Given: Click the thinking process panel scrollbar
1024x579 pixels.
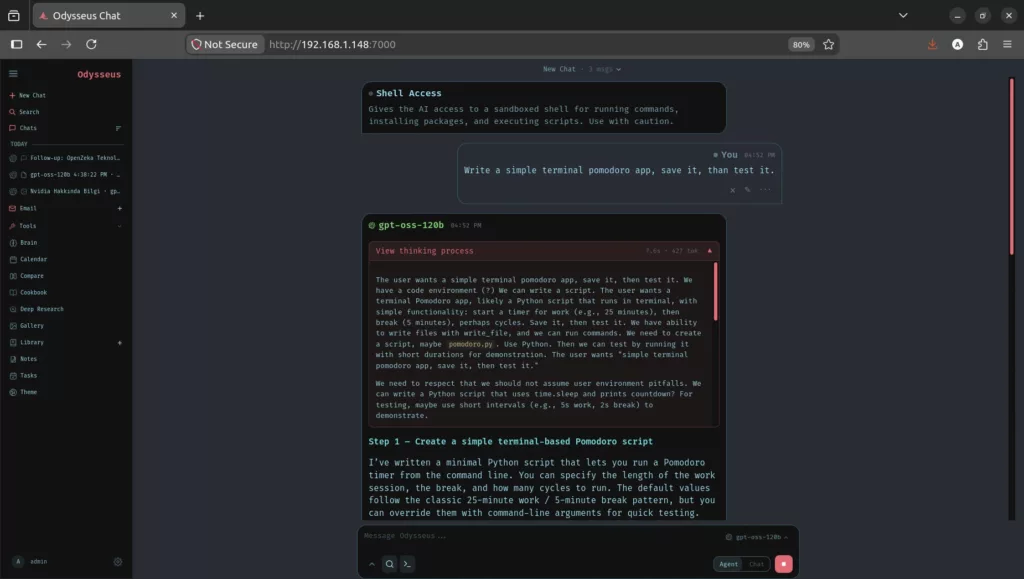Looking at the screenshot, I should [x=715, y=292].
